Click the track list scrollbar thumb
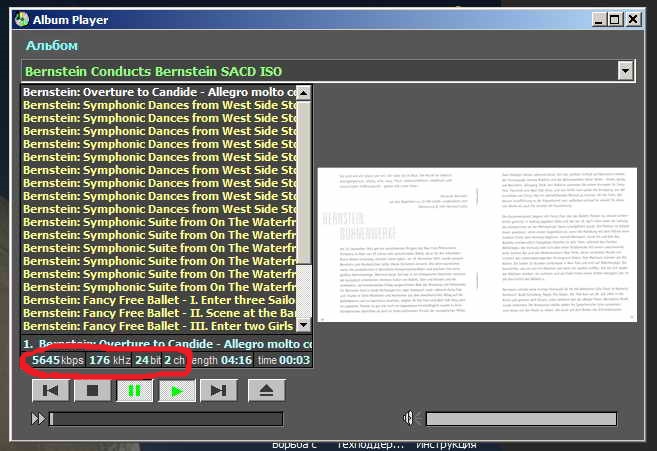657x451 pixels. pos(303,183)
